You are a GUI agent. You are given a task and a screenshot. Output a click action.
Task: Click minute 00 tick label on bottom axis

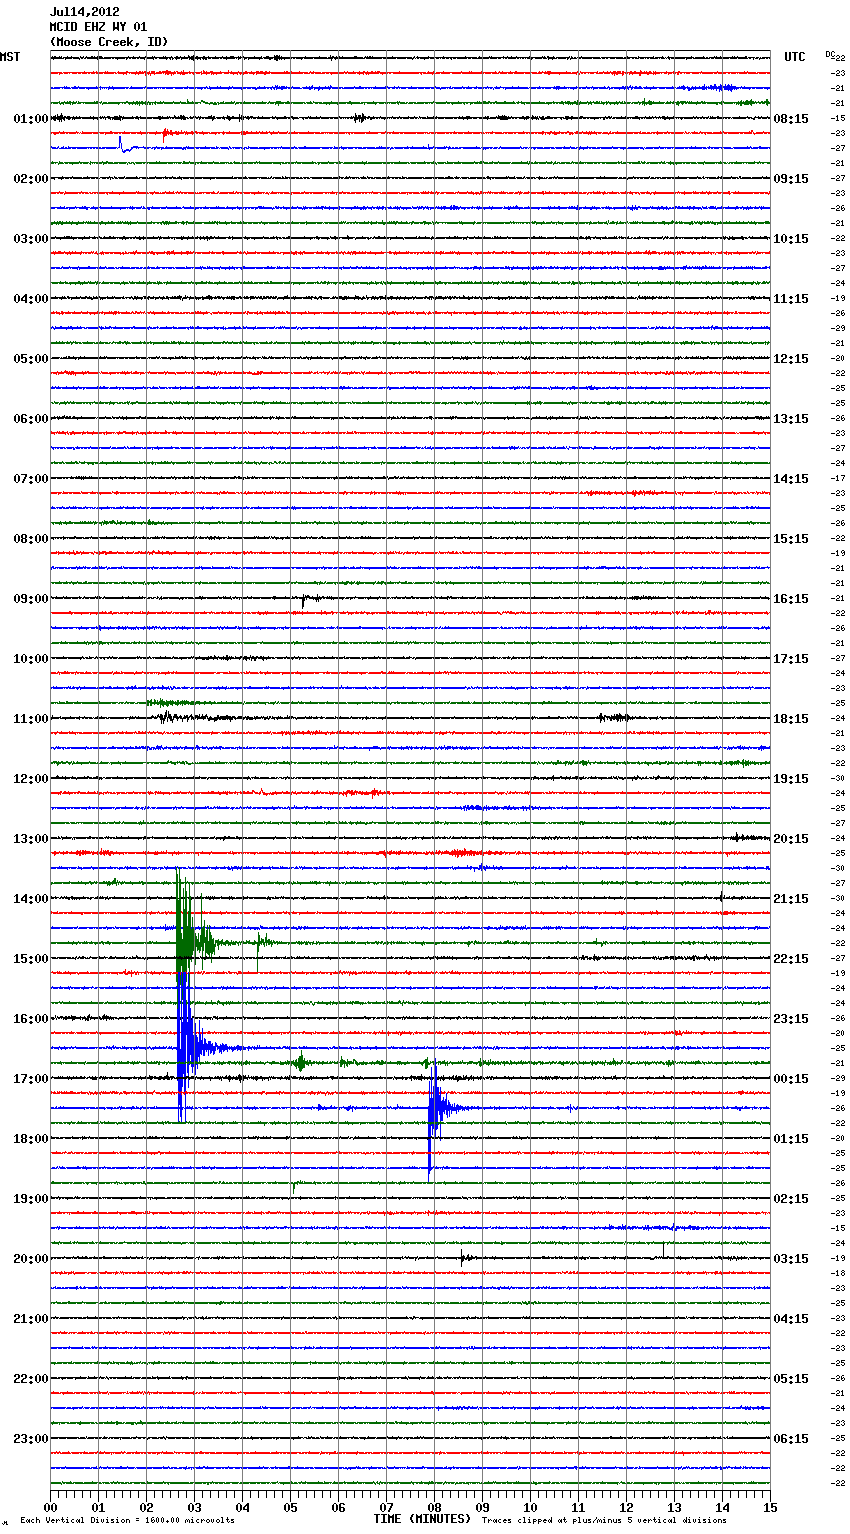[50, 1507]
